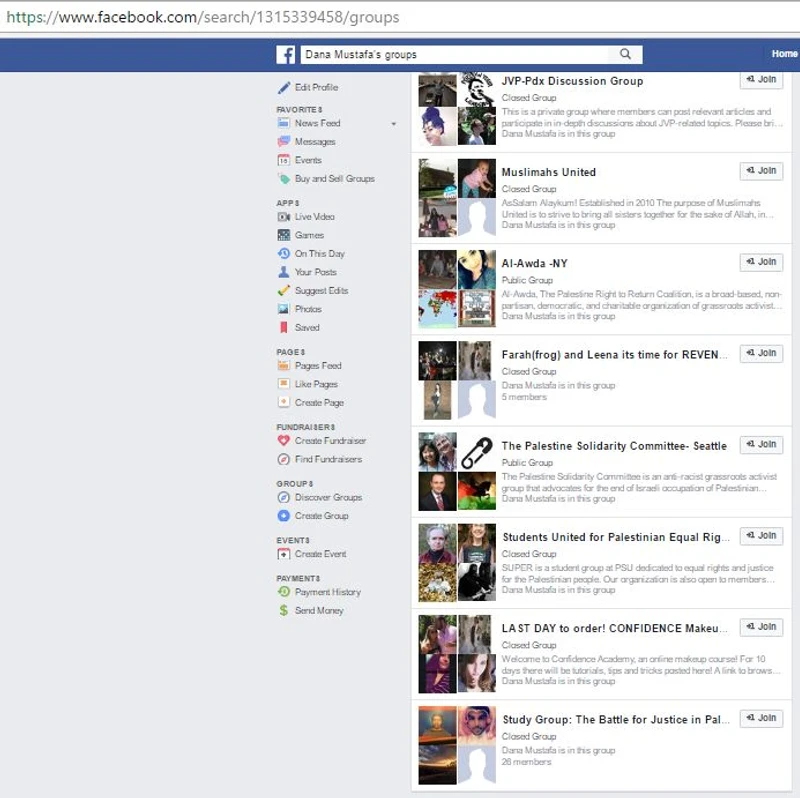The image size is (800, 798).
Task: Click "5 members" under Farah(frog) group
Action: coord(524,397)
